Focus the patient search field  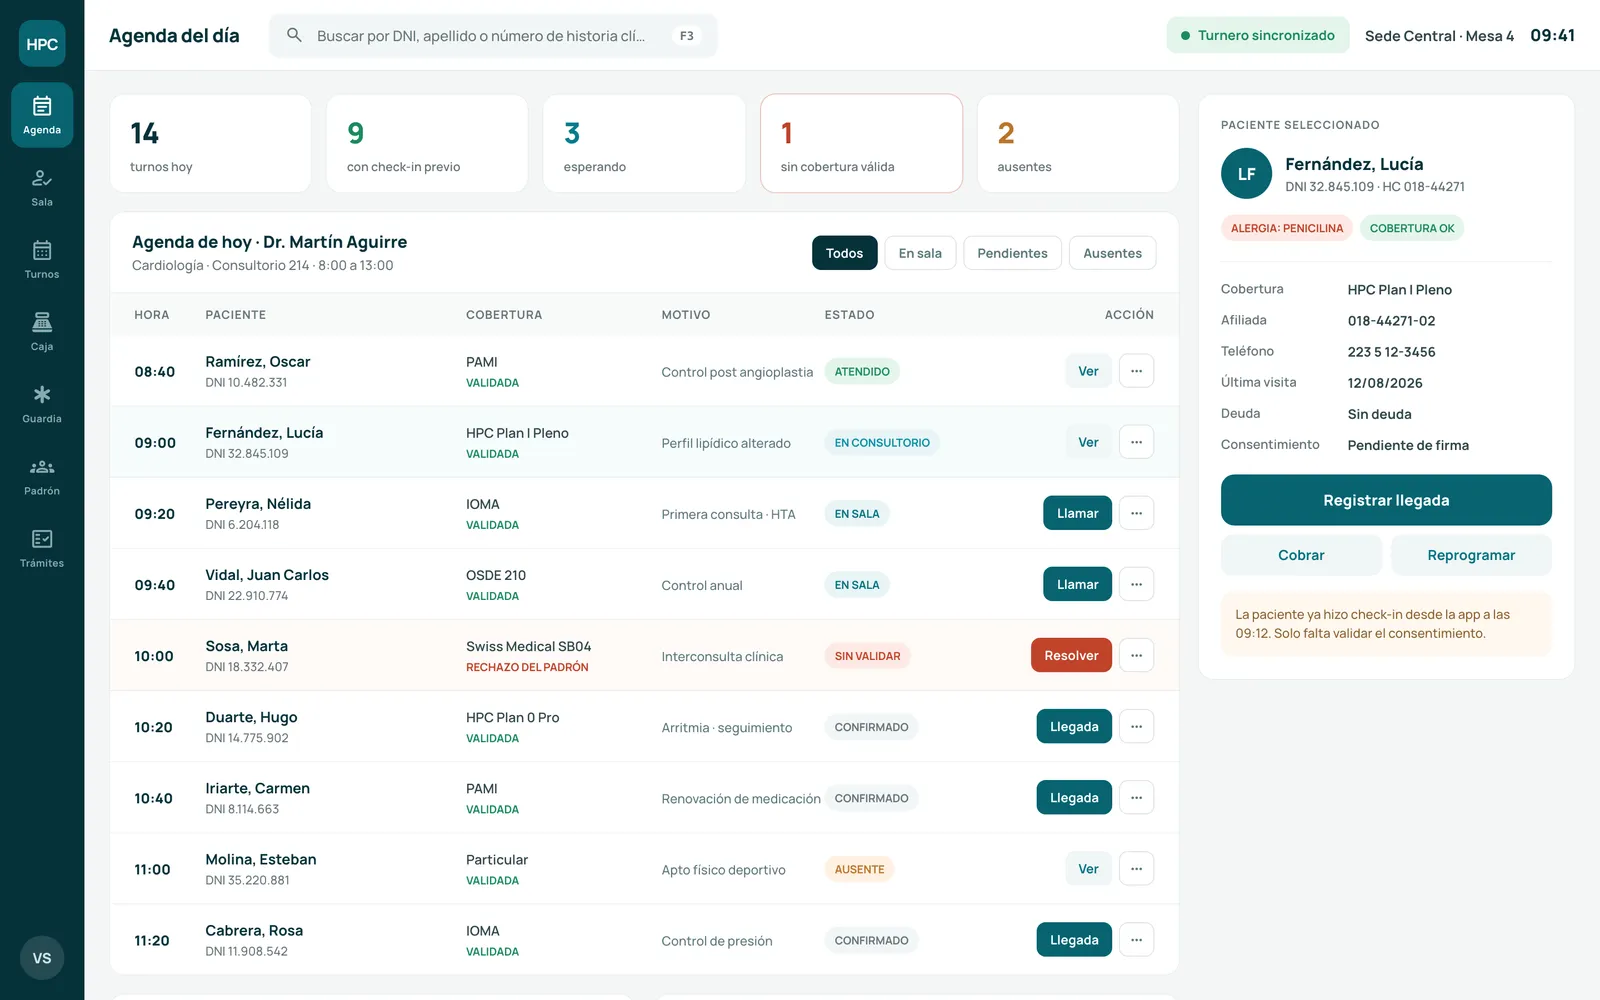[x=493, y=35]
